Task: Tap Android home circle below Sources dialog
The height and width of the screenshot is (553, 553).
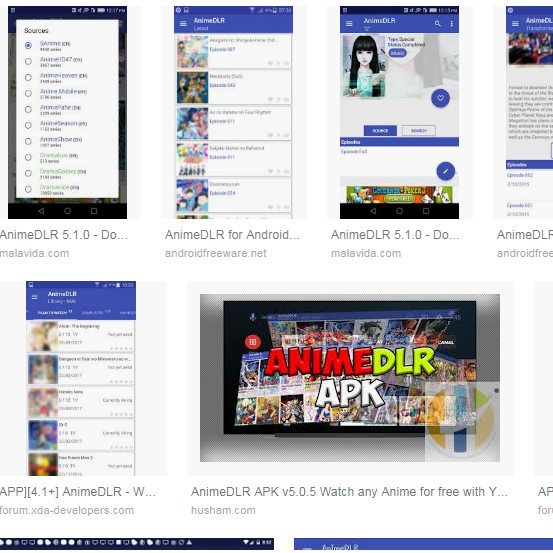Action: [x=67, y=211]
